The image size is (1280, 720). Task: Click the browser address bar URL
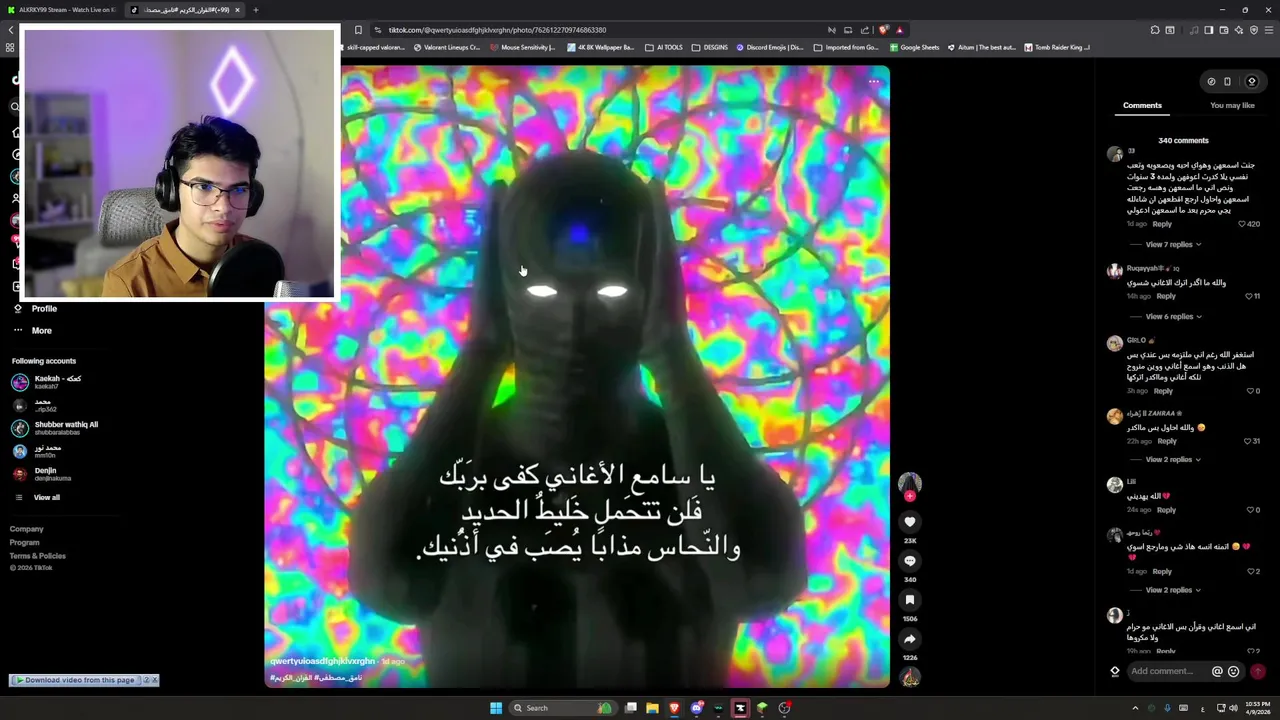497,30
